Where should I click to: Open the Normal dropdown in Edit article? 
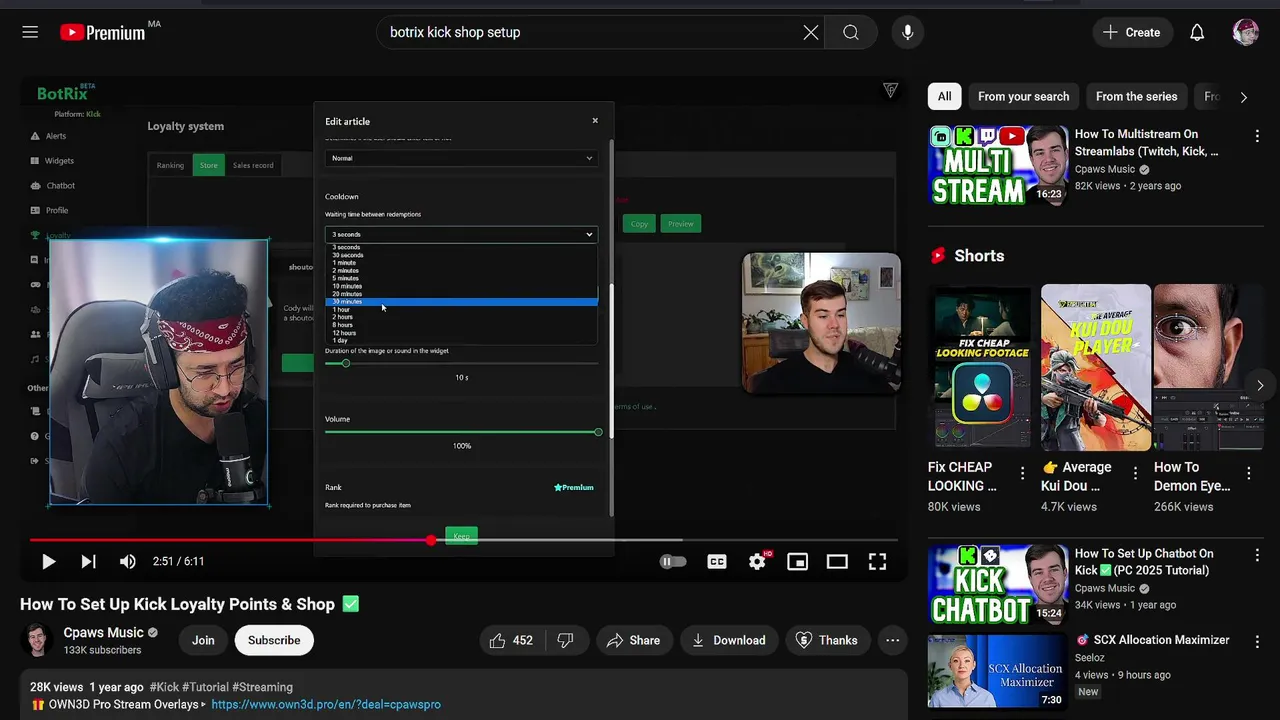[x=461, y=158]
